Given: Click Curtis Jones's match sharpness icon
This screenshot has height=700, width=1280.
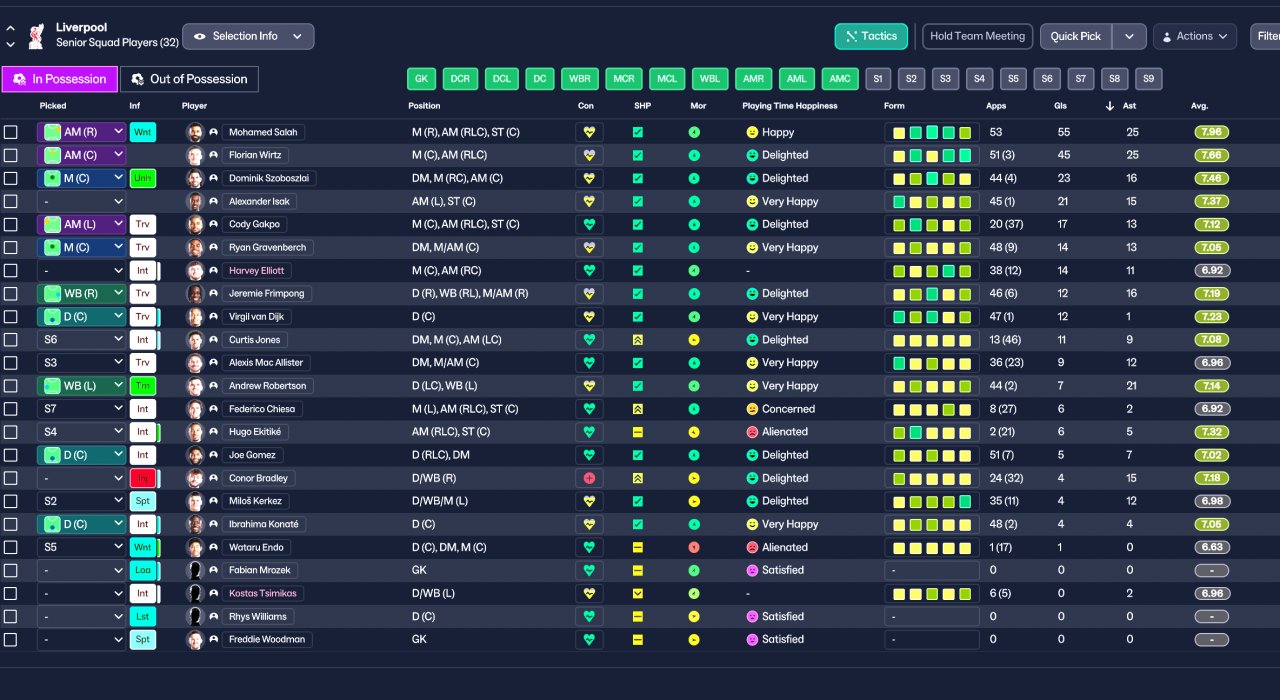Looking at the screenshot, I should [638, 340].
